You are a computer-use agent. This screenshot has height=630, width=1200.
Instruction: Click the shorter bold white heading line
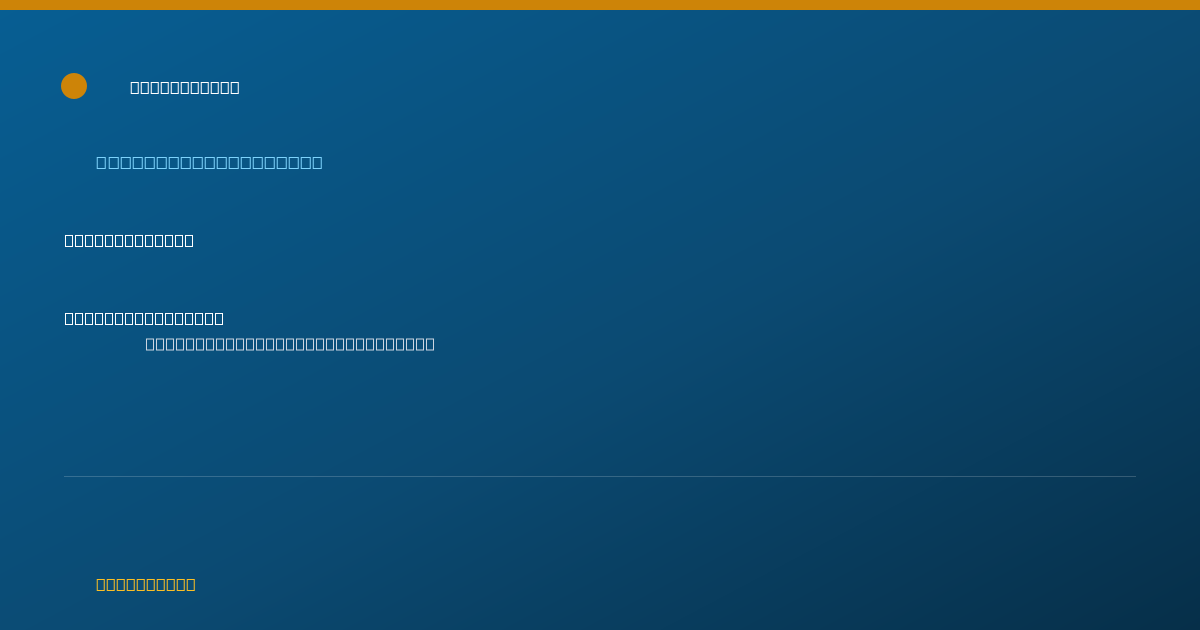pyautogui.click(x=129, y=240)
